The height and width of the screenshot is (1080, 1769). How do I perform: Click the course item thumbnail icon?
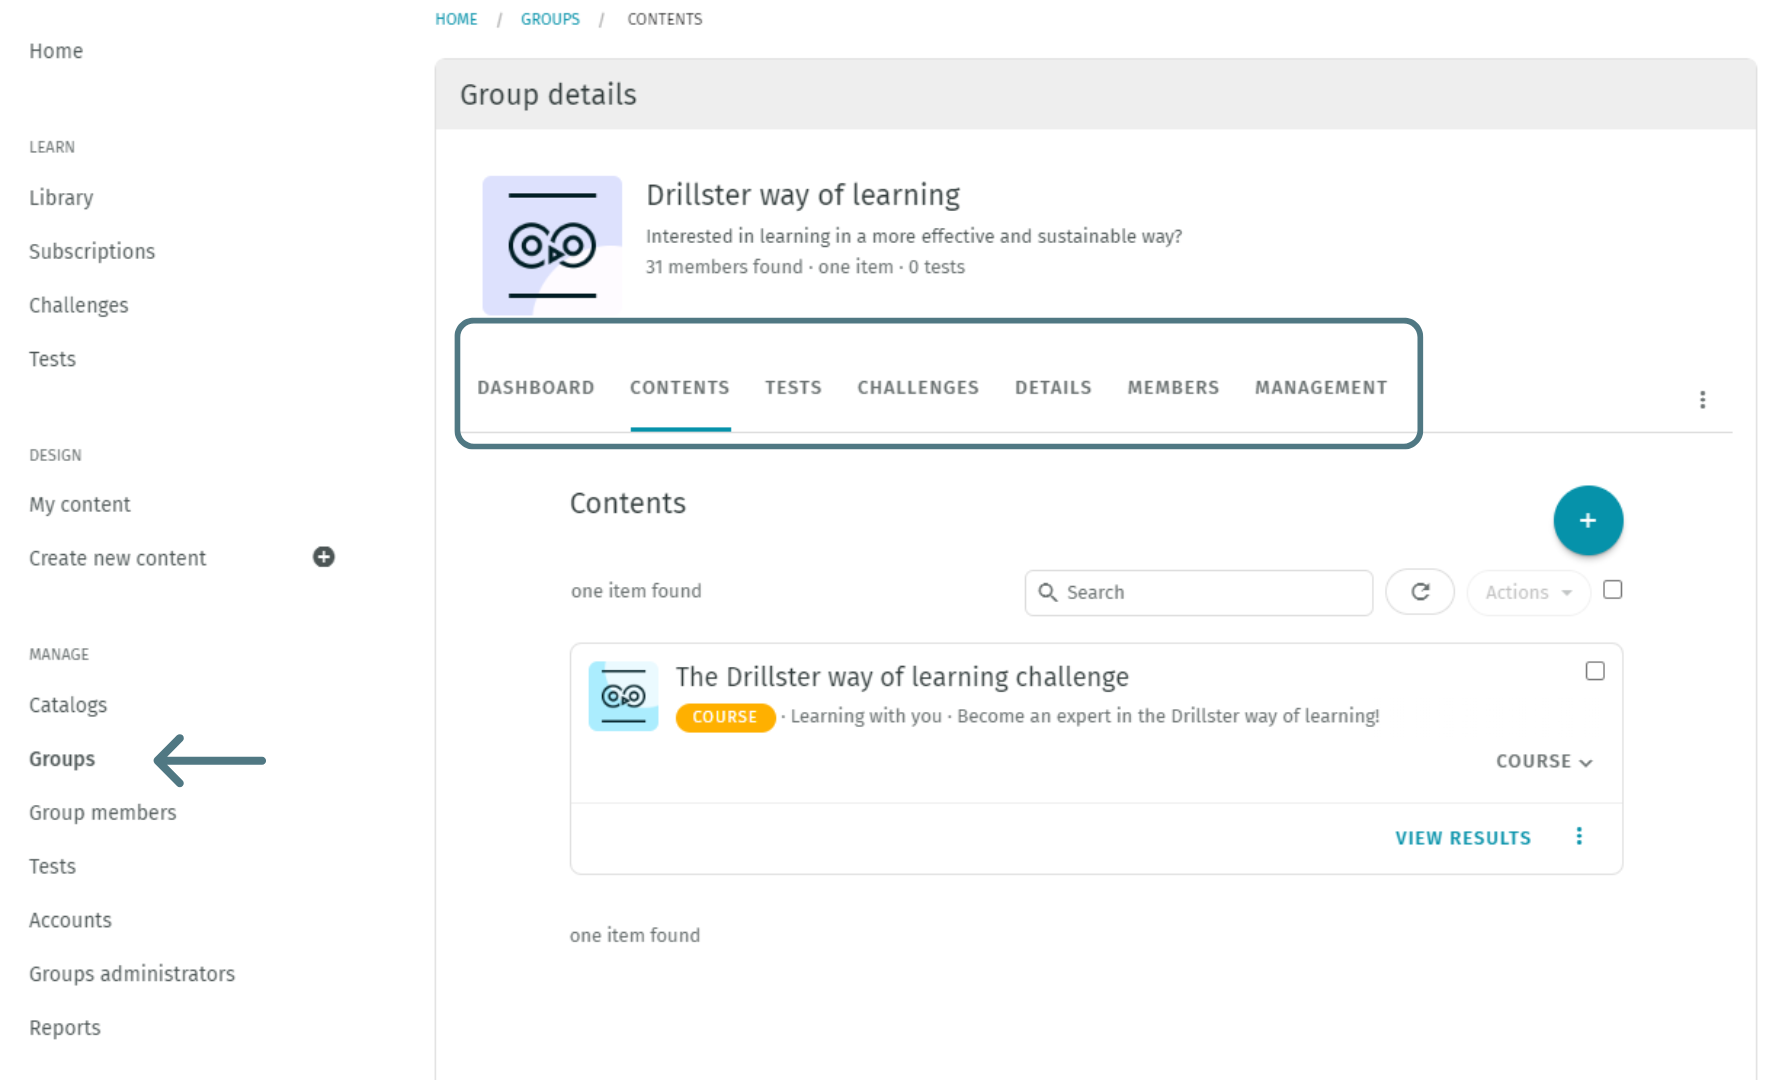[x=622, y=696]
